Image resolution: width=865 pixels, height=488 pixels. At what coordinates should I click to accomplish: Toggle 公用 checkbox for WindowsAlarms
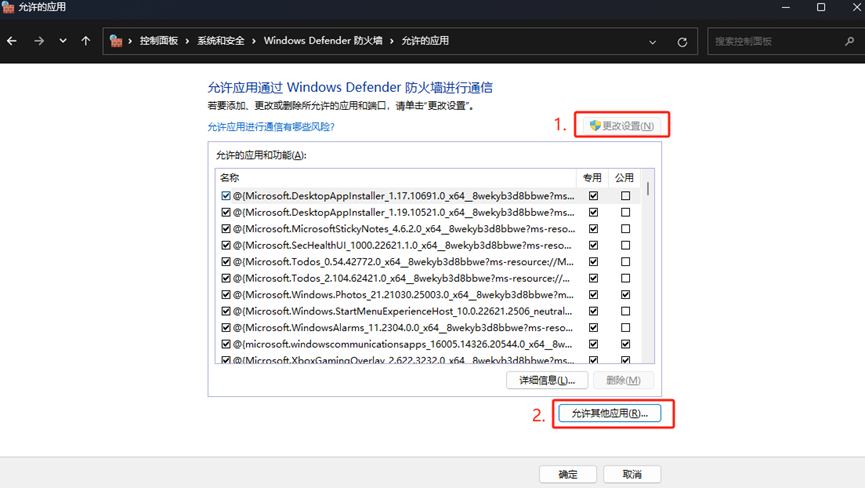(626, 328)
